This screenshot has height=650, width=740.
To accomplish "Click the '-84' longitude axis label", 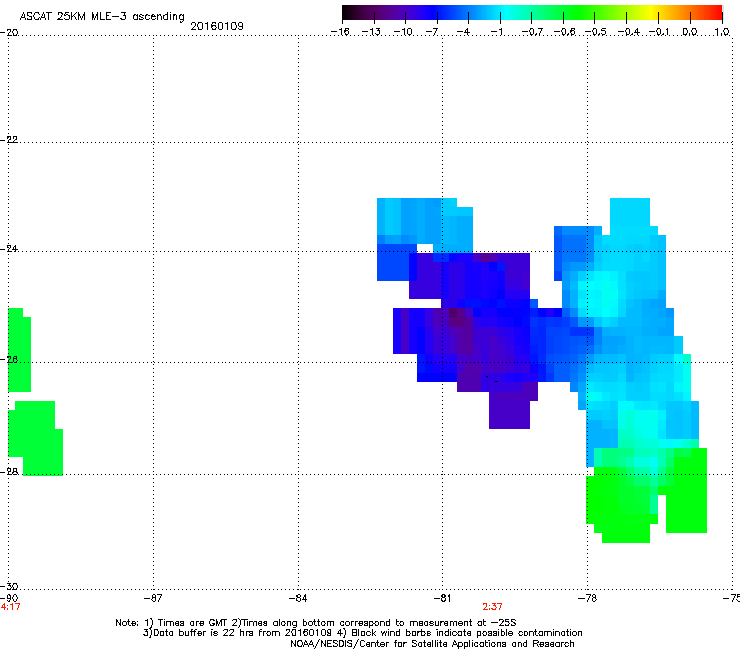I will pyautogui.click(x=298, y=598).
